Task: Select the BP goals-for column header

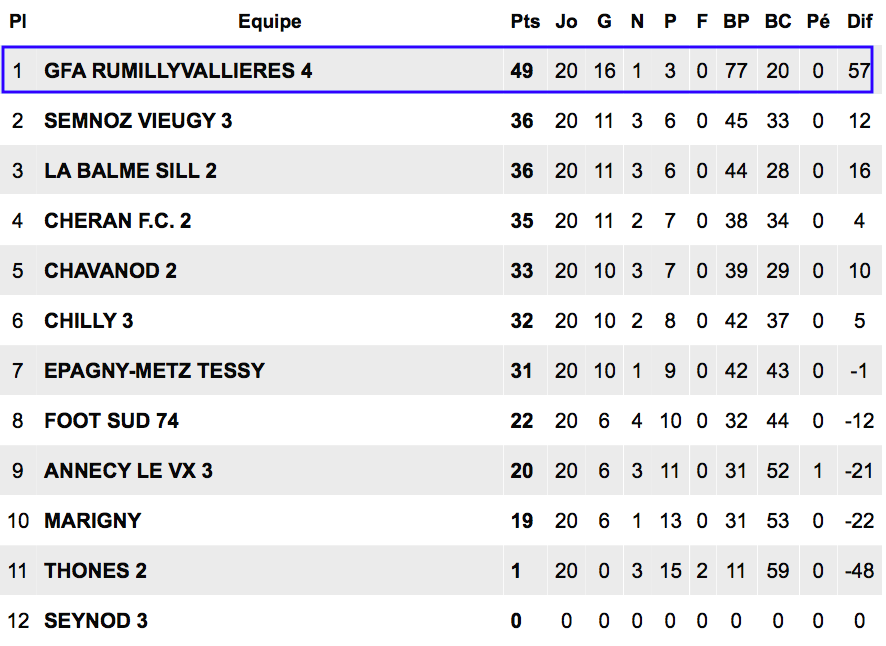Action: pyautogui.click(x=736, y=21)
